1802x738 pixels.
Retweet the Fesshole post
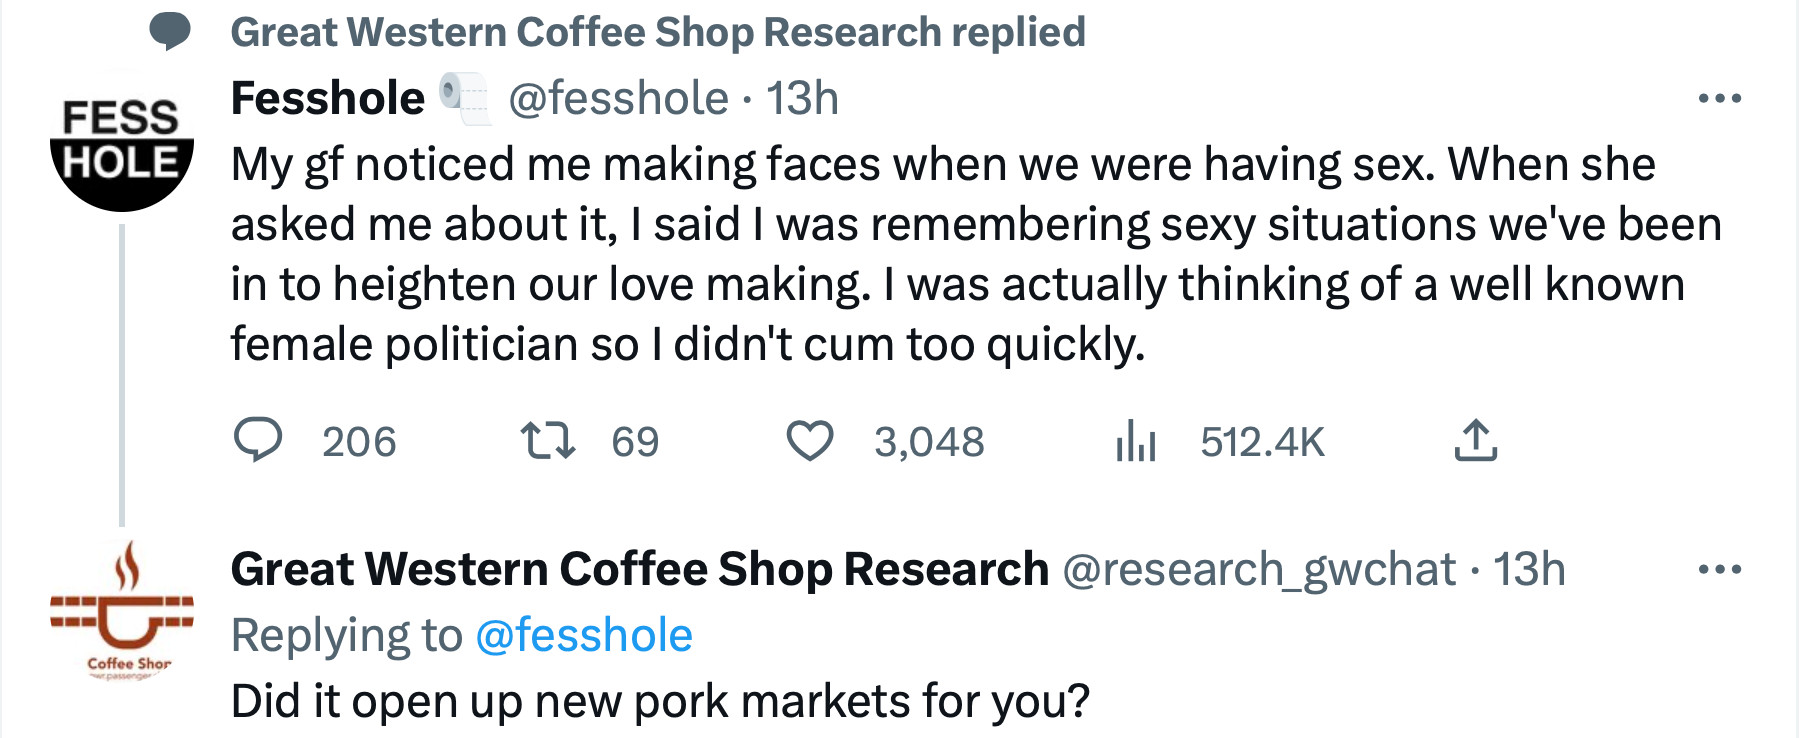(548, 440)
